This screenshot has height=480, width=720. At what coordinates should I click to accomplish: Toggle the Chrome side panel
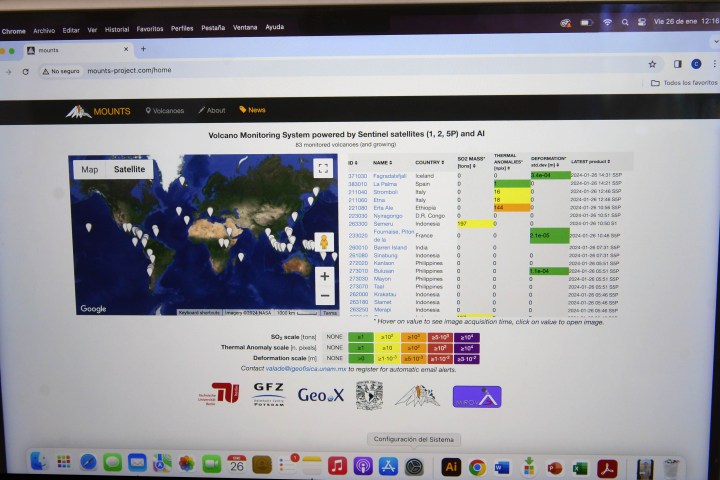point(677,64)
